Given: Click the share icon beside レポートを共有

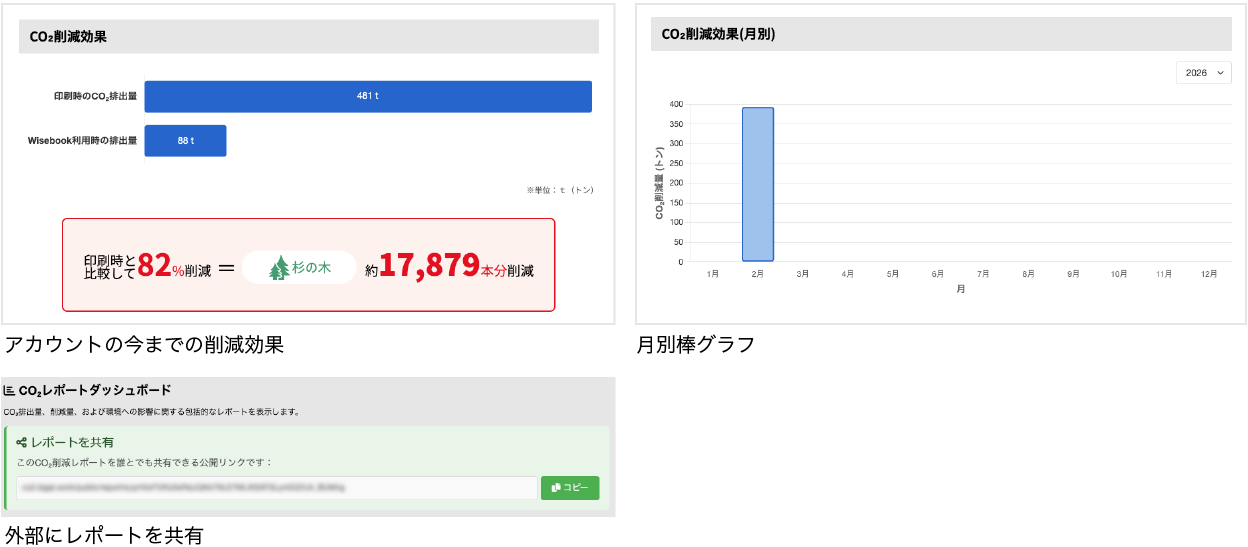Looking at the screenshot, I should pos(22,442).
